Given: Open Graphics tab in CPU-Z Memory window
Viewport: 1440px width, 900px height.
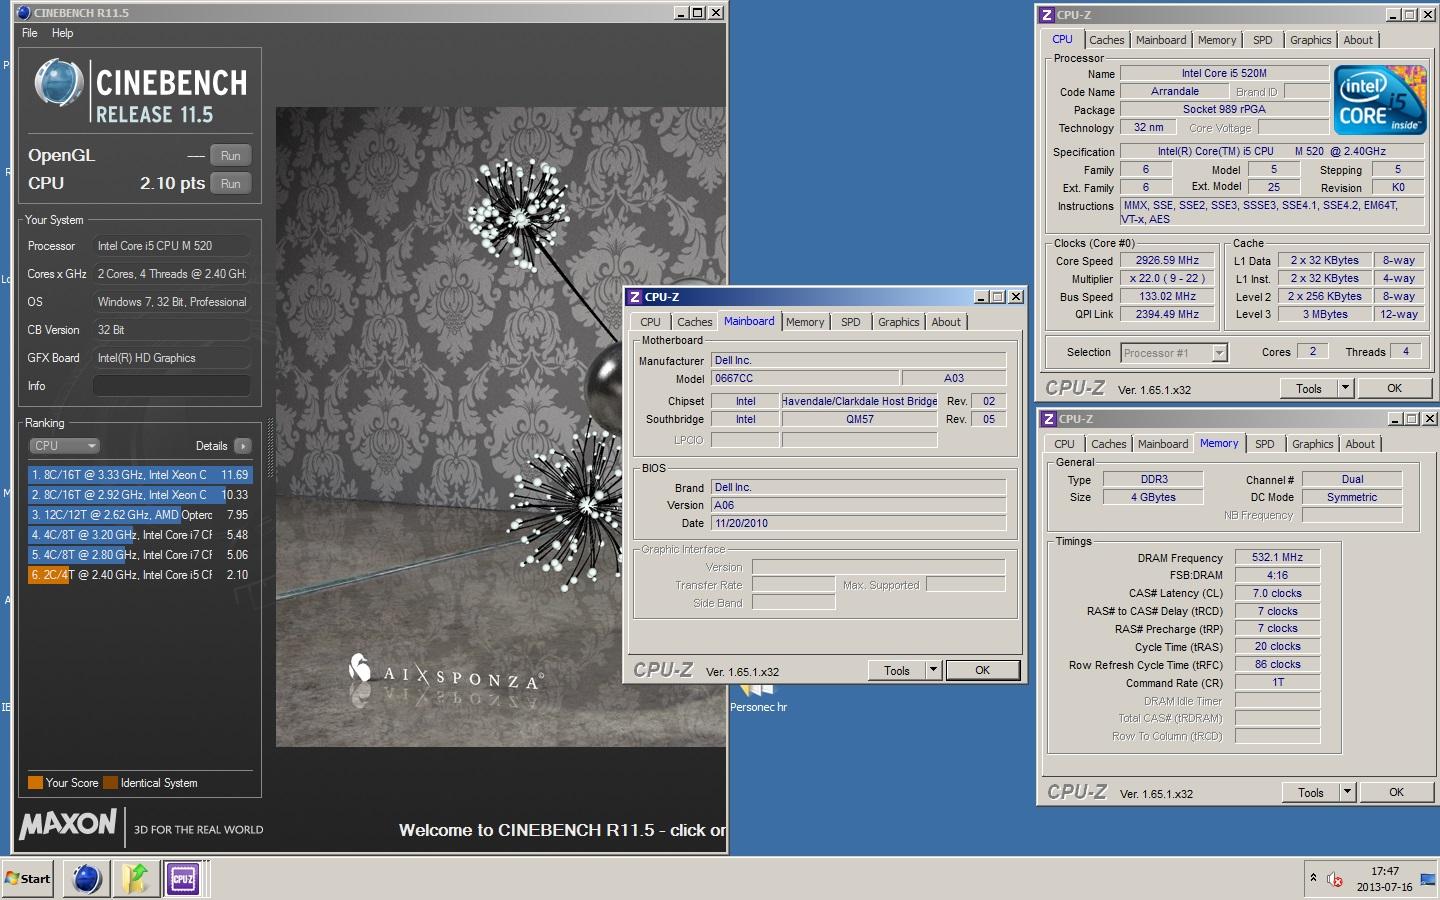Looking at the screenshot, I should 1312,444.
